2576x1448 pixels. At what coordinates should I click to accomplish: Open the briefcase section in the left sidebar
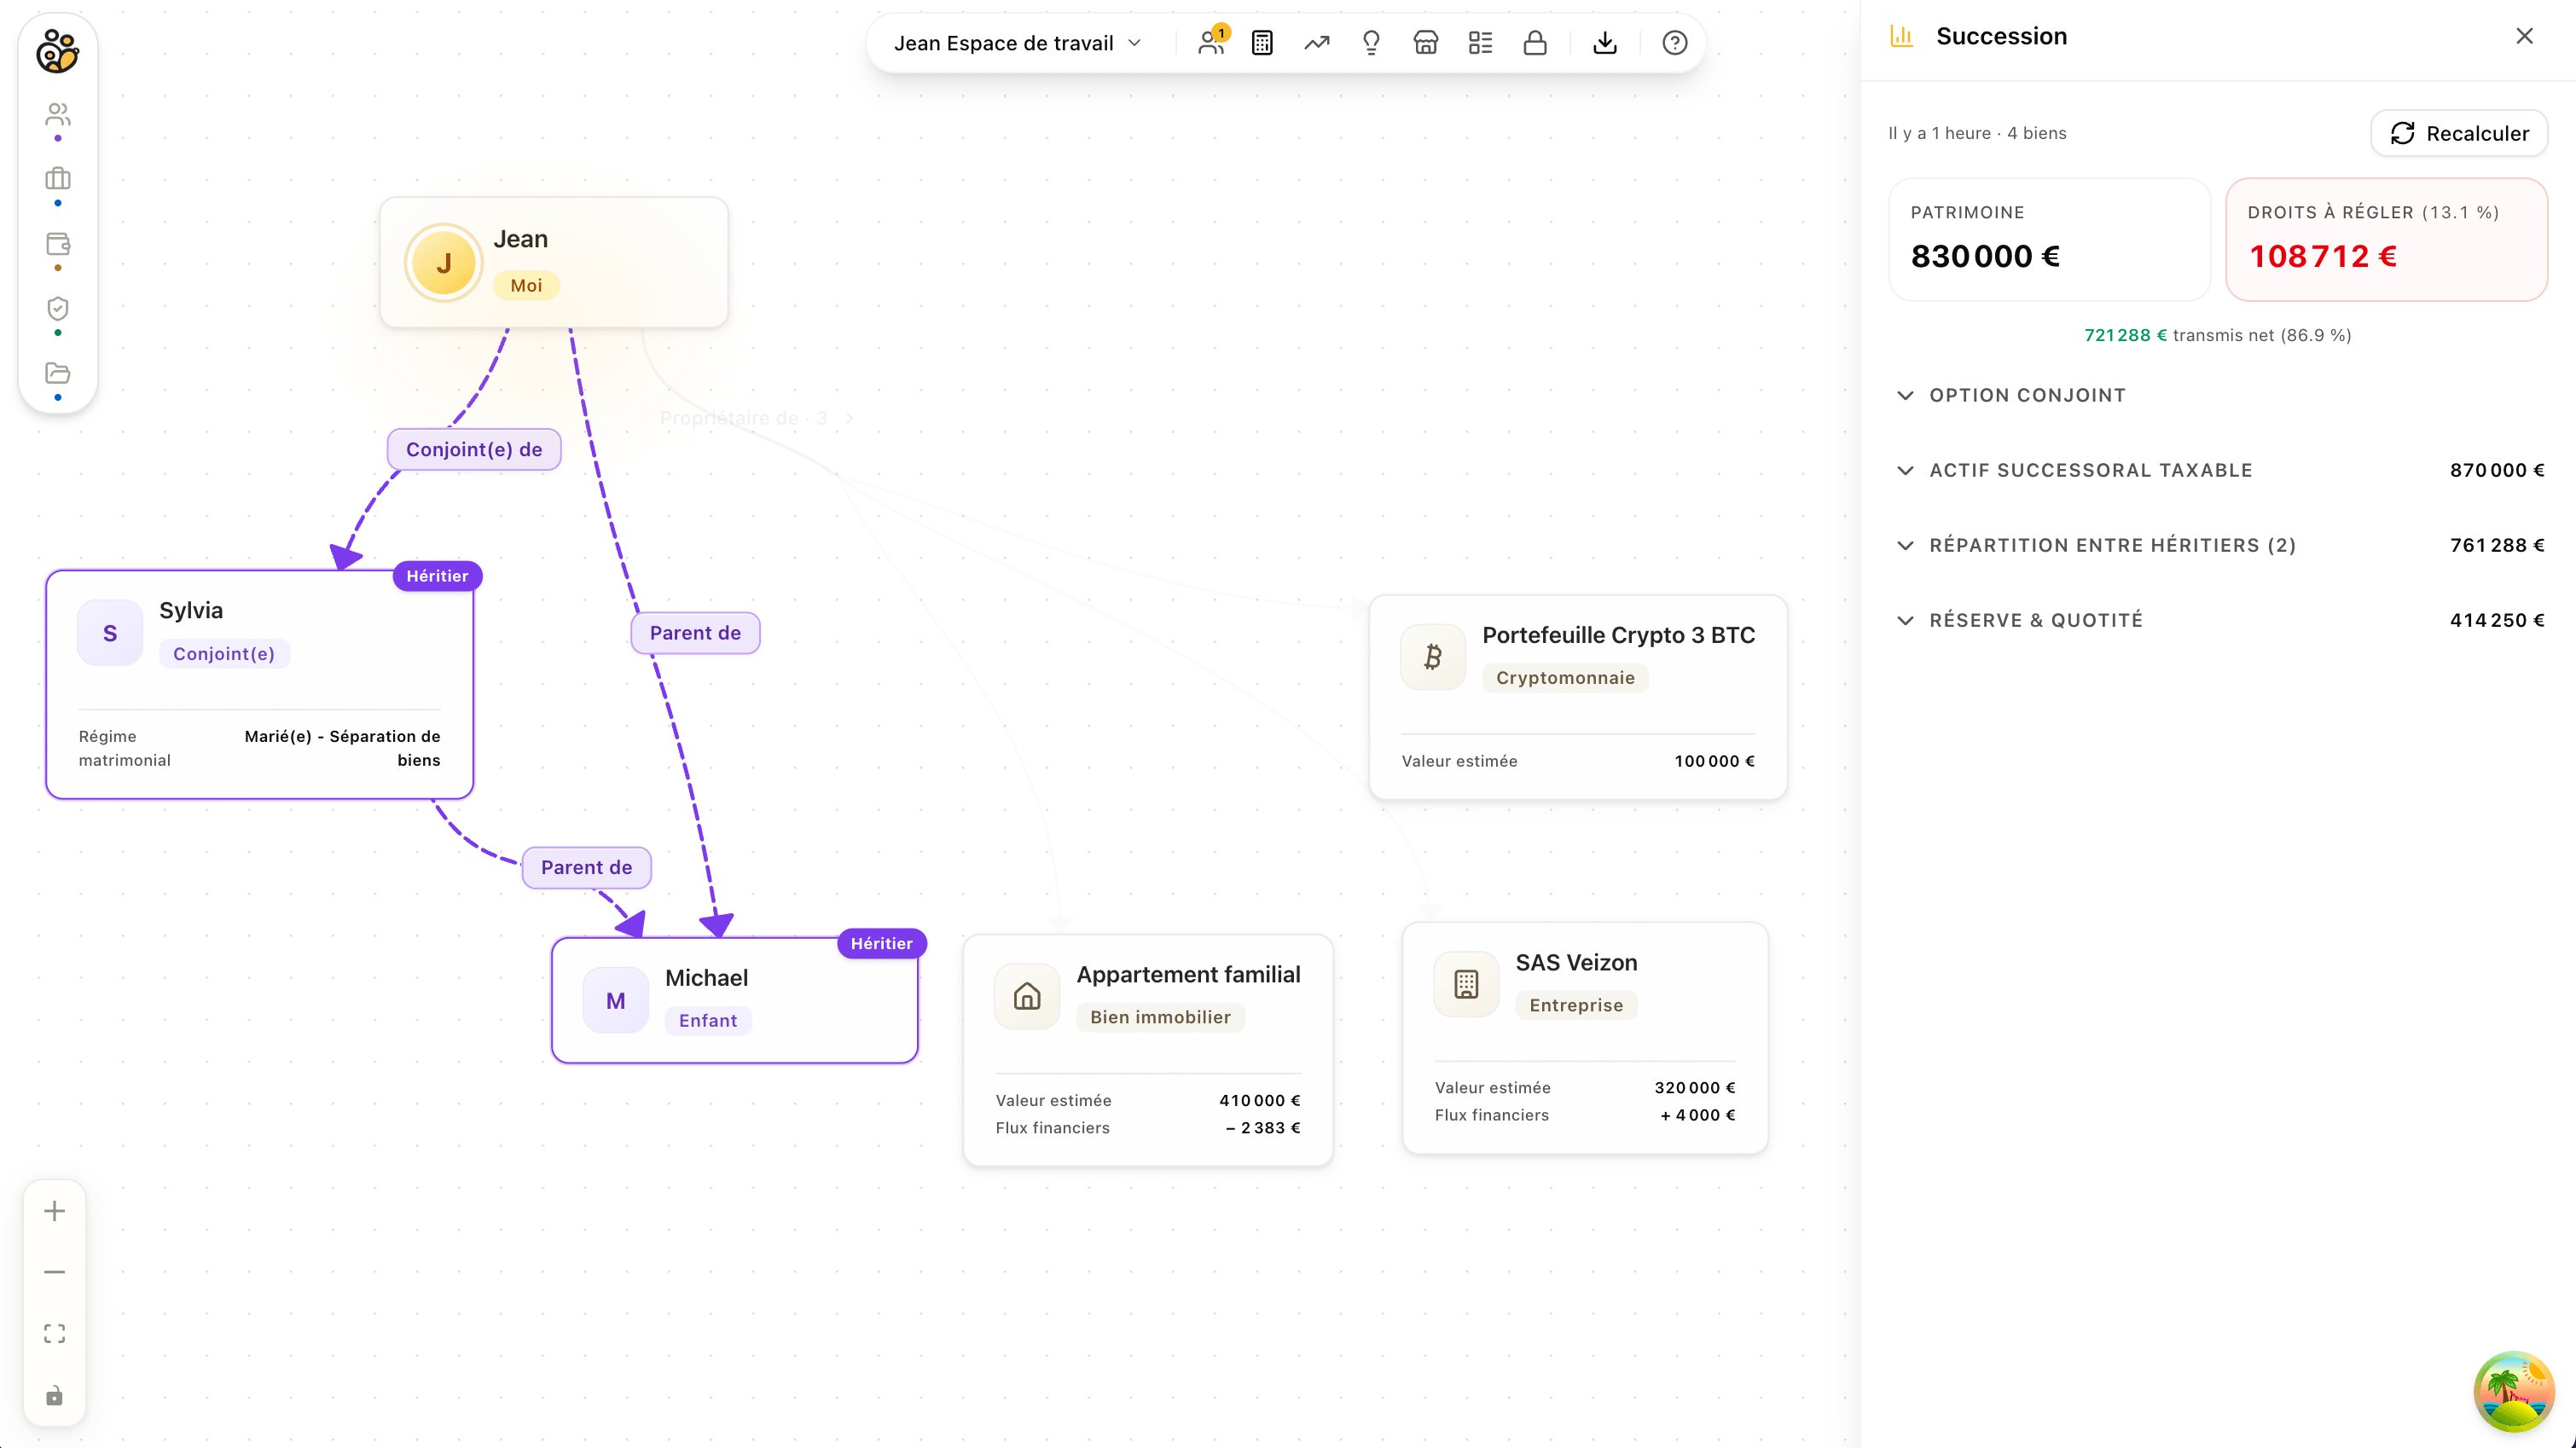click(x=57, y=180)
